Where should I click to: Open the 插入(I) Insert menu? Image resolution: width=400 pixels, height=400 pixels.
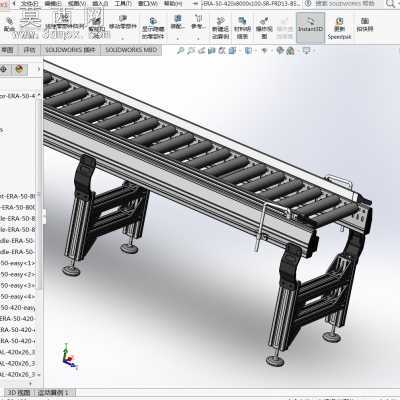[x=100, y=4]
